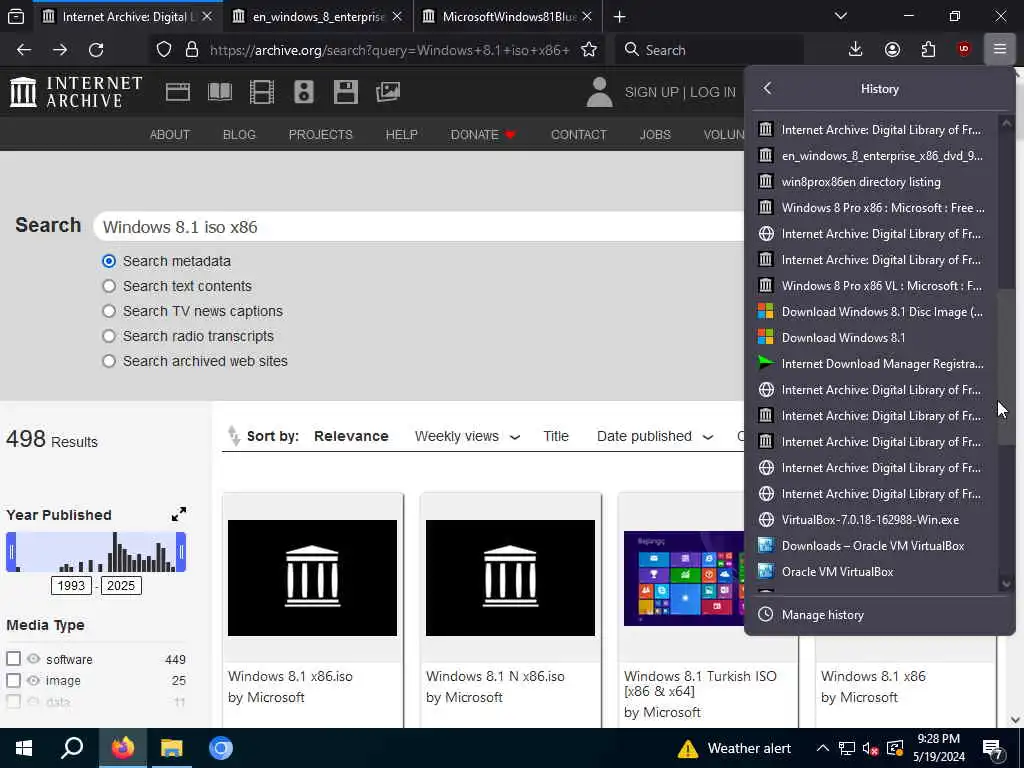Open the Software floppy disk icon
1024x768 pixels.
[345, 92]
